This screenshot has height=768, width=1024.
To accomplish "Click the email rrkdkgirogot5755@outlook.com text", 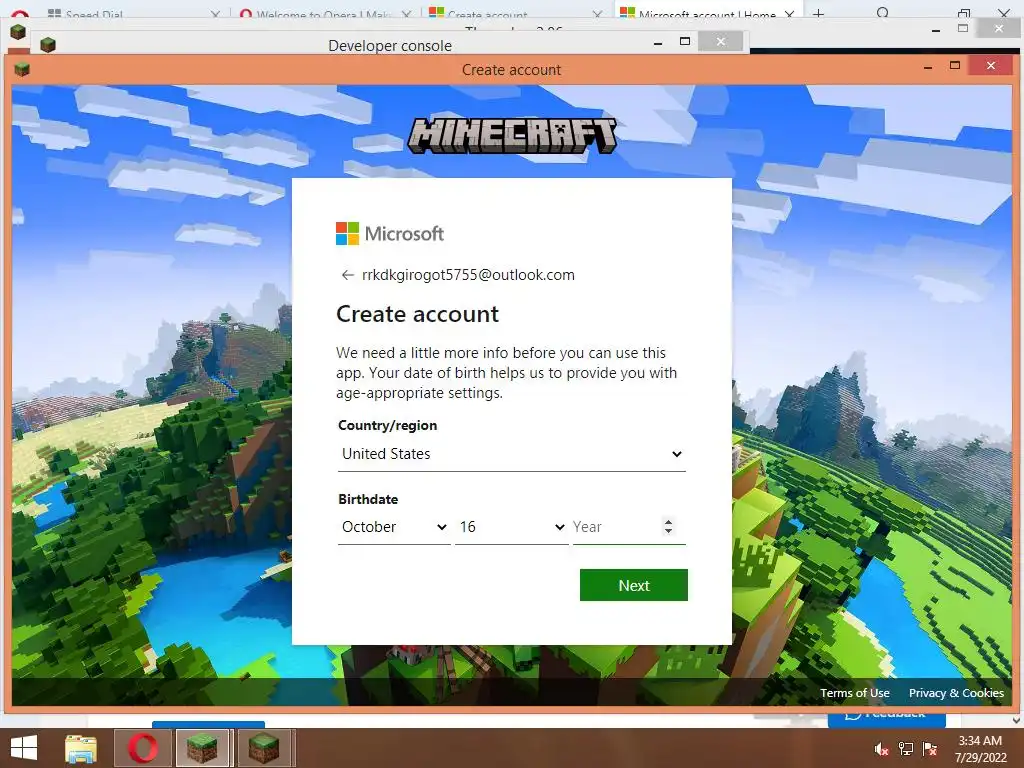I will pyautogui.click(x=468, y=275).
